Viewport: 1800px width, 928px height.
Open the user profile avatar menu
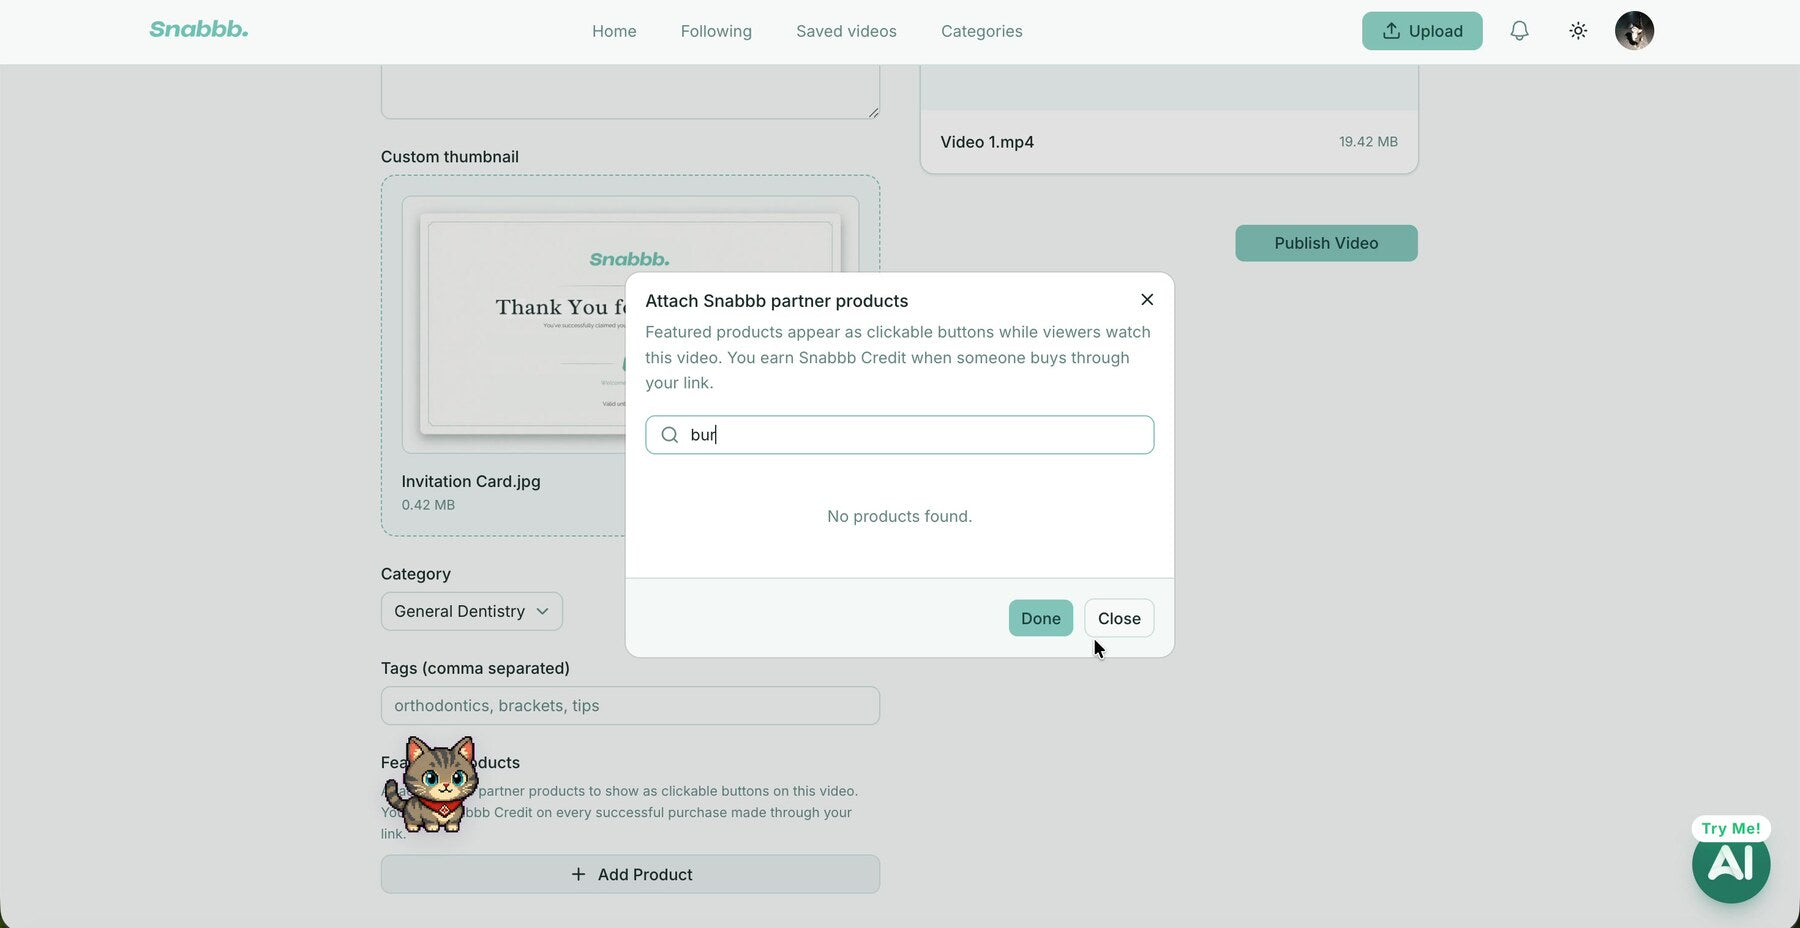click(x=1634, y=31)
